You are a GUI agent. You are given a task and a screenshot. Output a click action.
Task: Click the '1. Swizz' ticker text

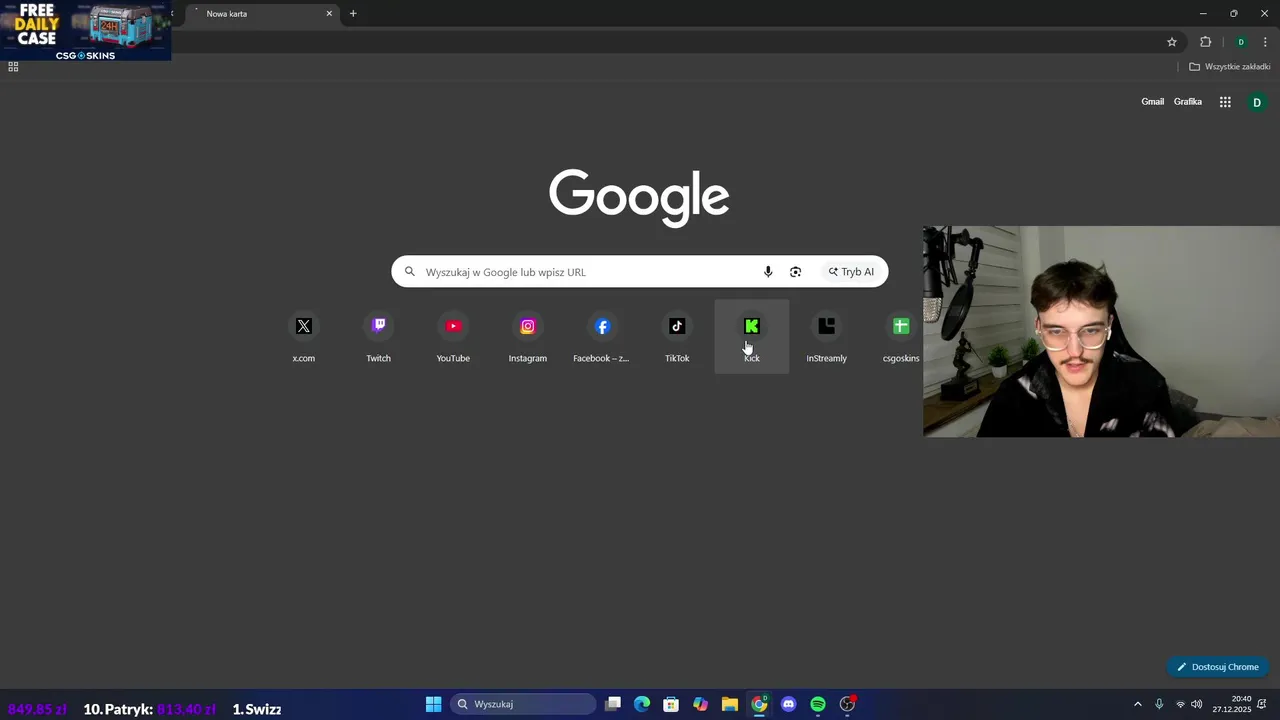pos(257,709)
